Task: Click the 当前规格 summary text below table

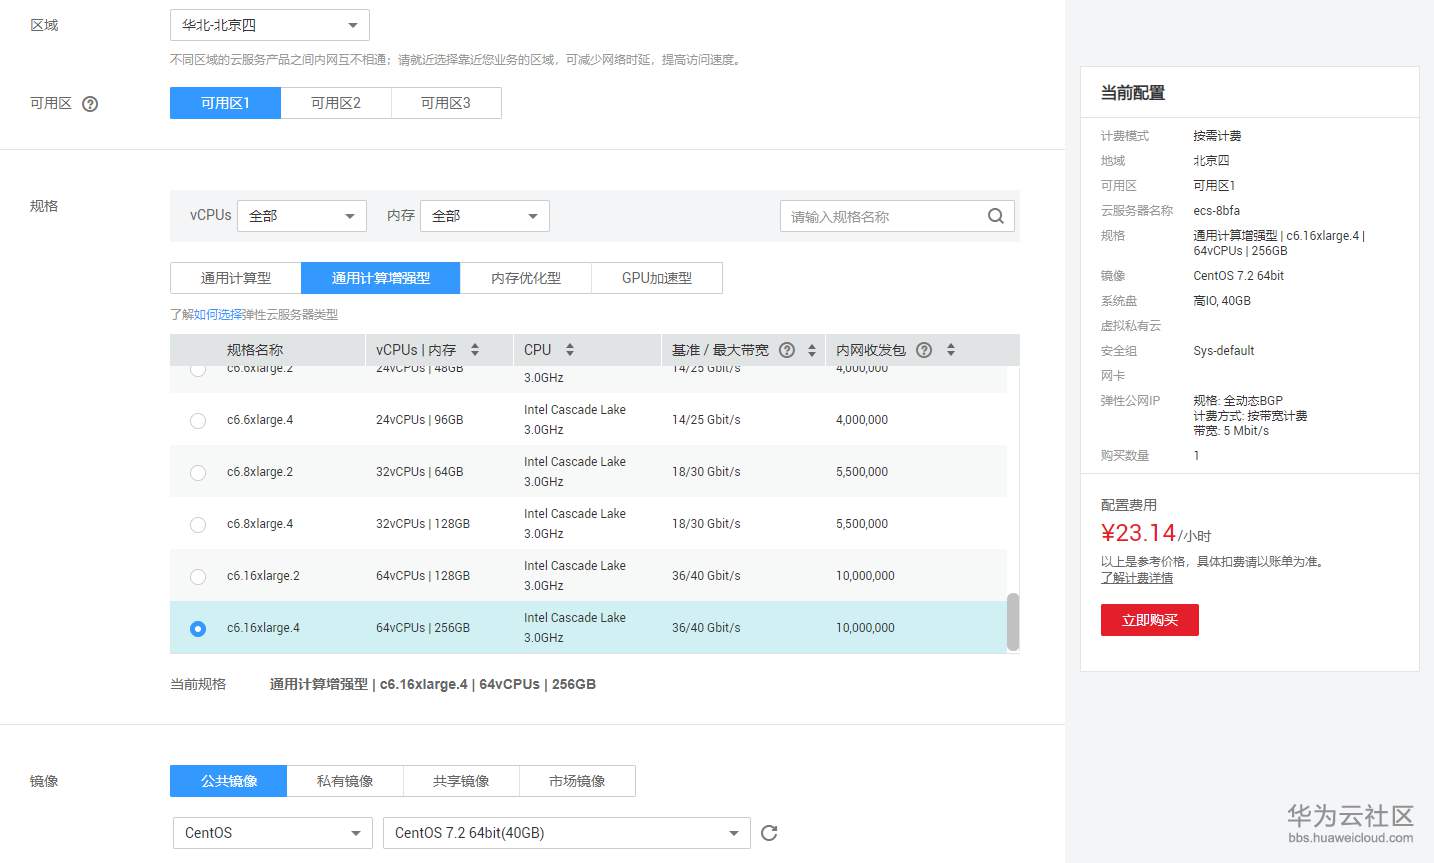Action: tap(433, 684)
